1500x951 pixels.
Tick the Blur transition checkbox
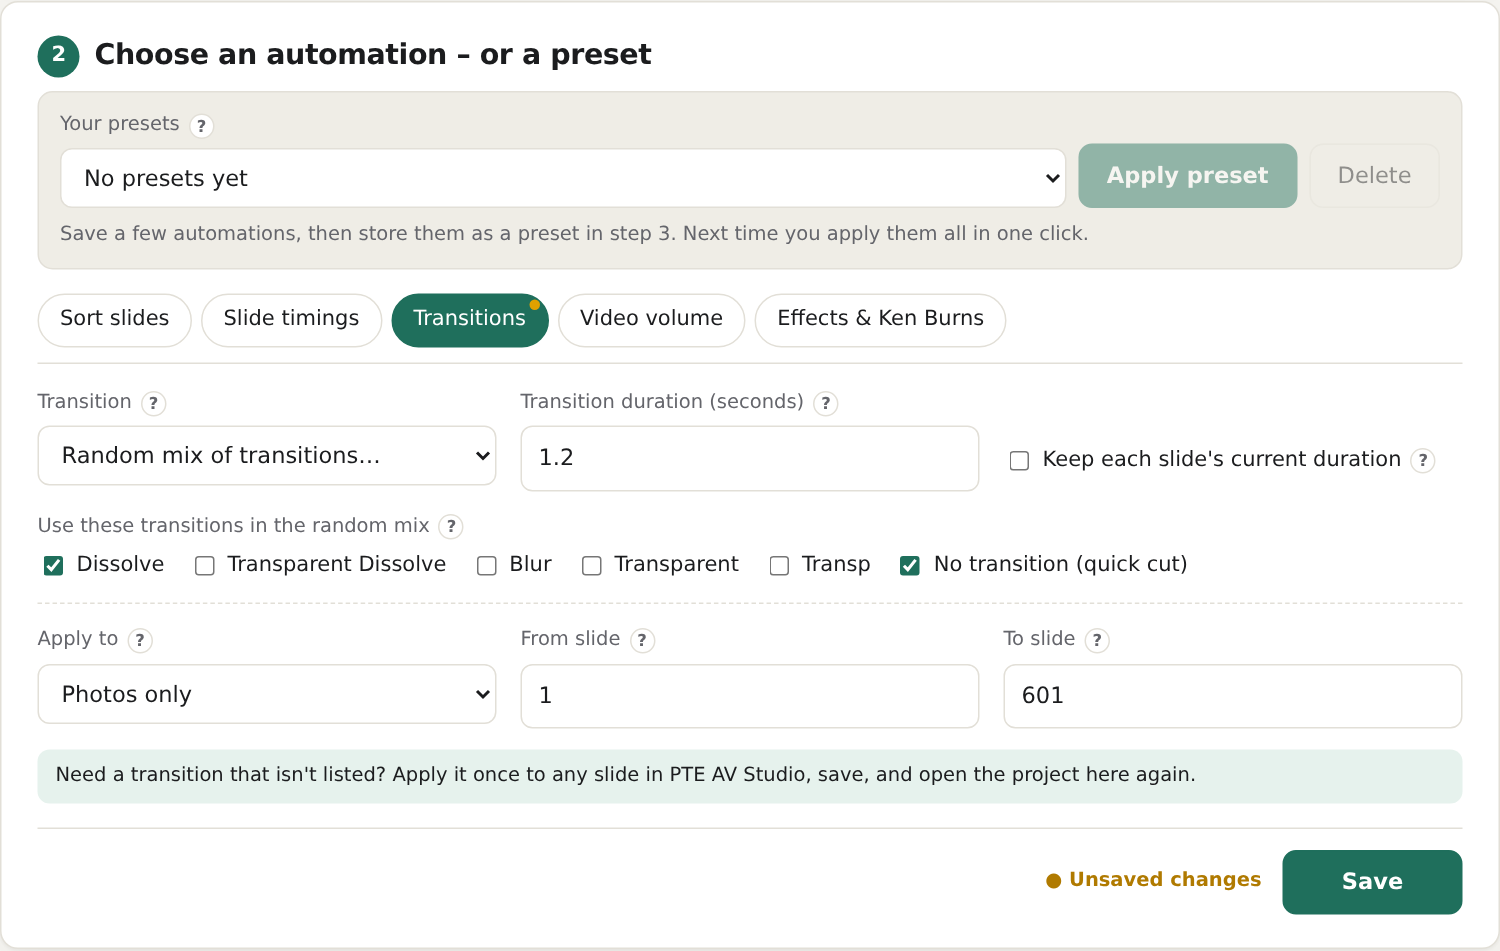[x=487, y=566]
